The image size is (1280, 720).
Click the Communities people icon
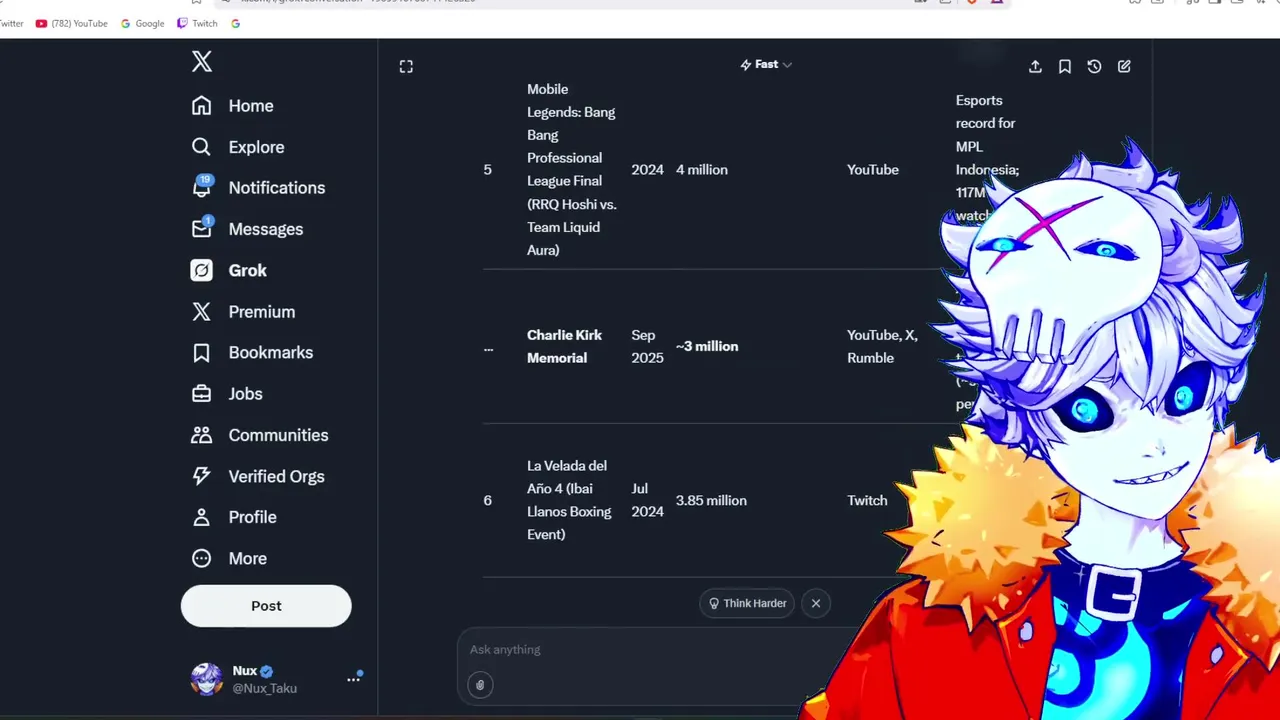tap(202, 435)
